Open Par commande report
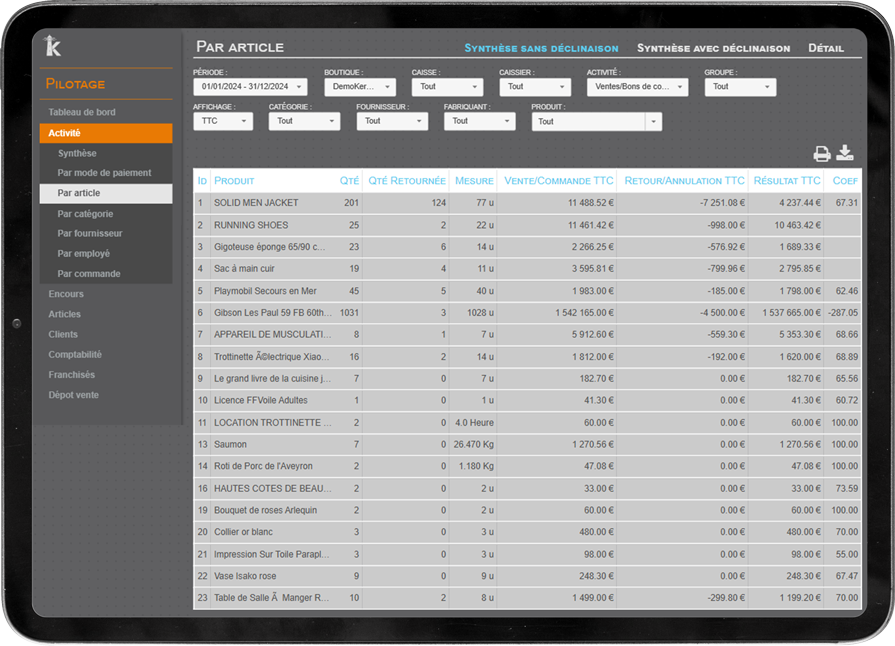Screen dimensions: 895x646 88,274
